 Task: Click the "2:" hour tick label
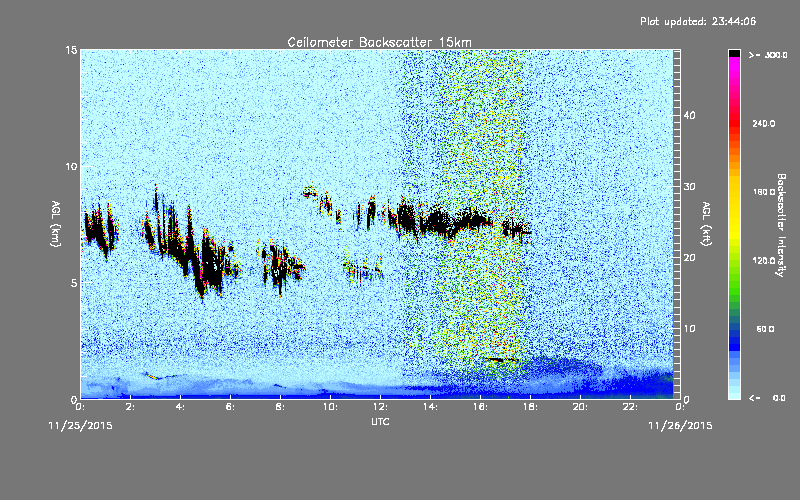click(131, 407)
